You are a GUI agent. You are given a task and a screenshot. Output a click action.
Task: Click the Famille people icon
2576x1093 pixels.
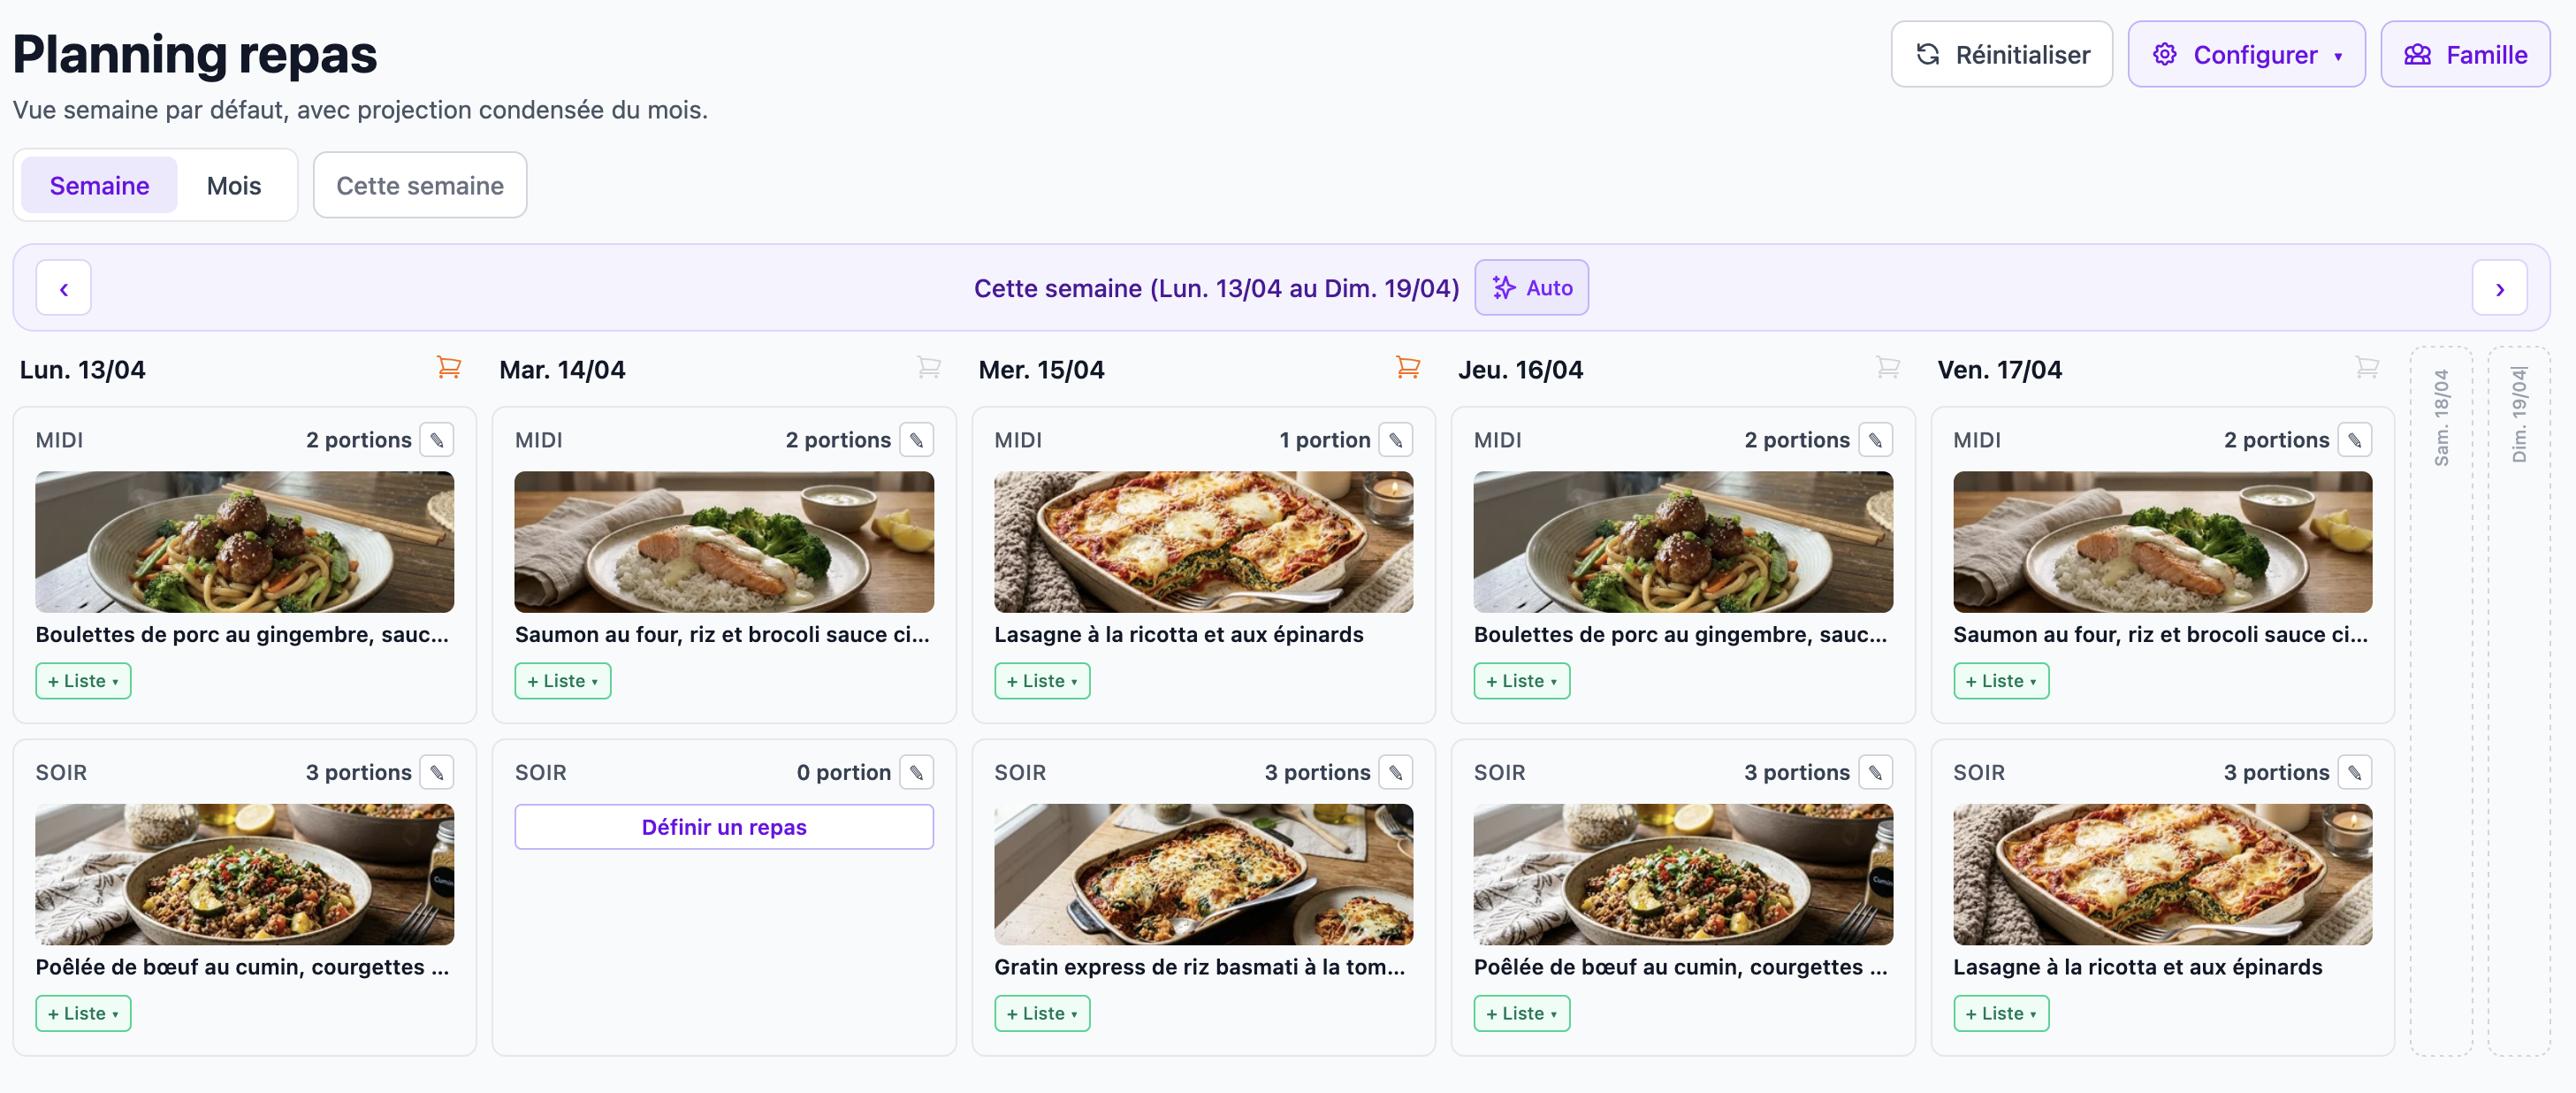[2419, 54]
